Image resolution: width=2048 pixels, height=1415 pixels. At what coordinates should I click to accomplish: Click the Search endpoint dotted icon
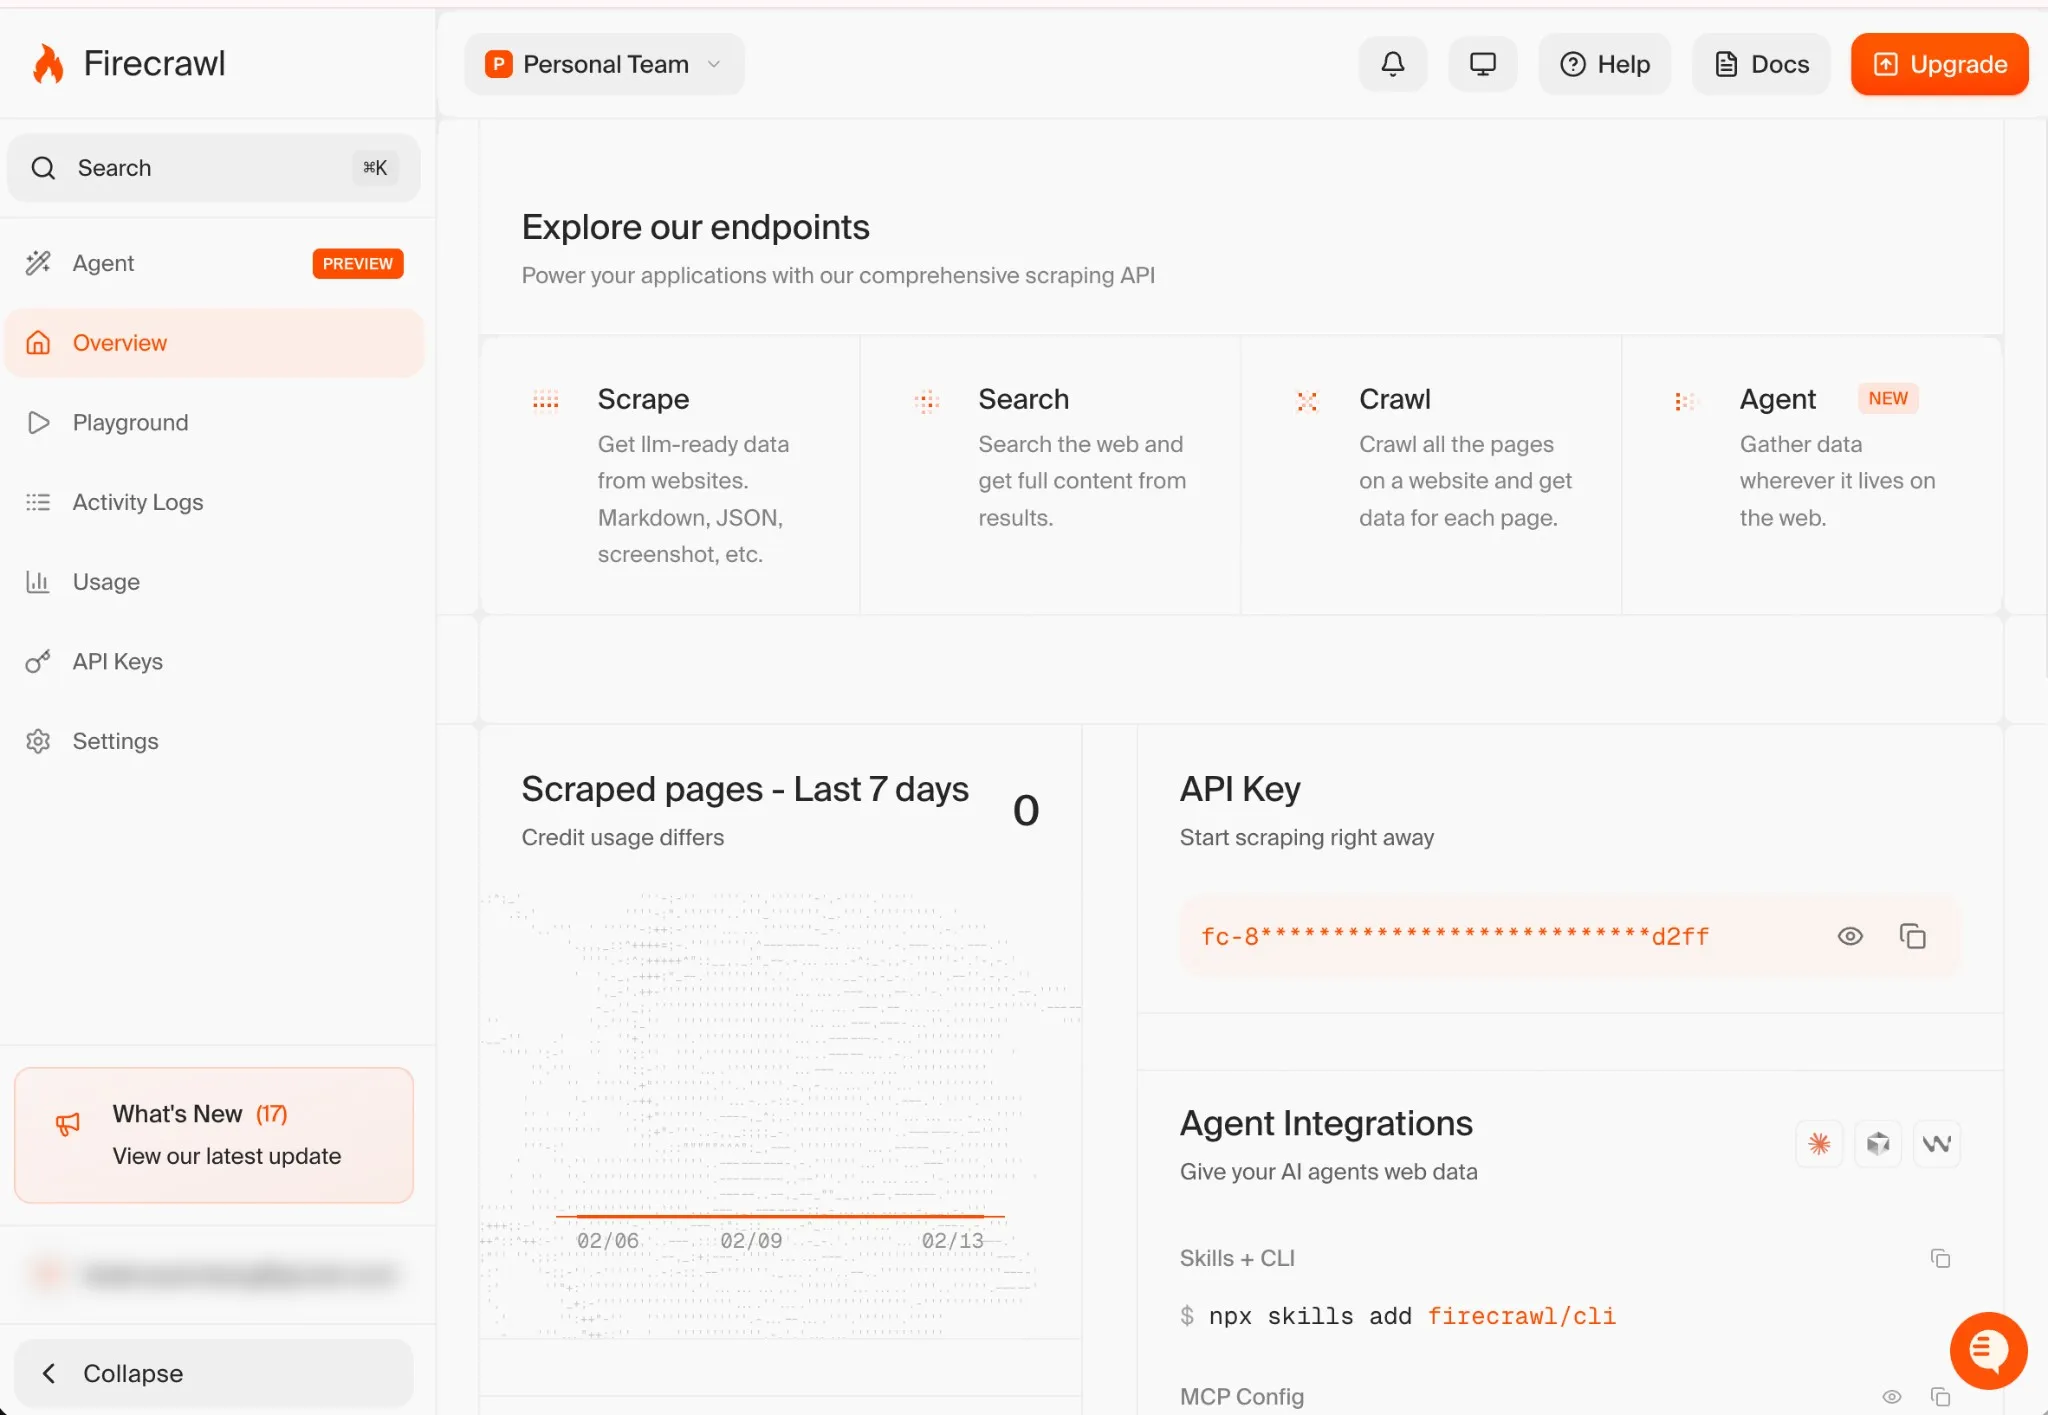coord(926,400)
